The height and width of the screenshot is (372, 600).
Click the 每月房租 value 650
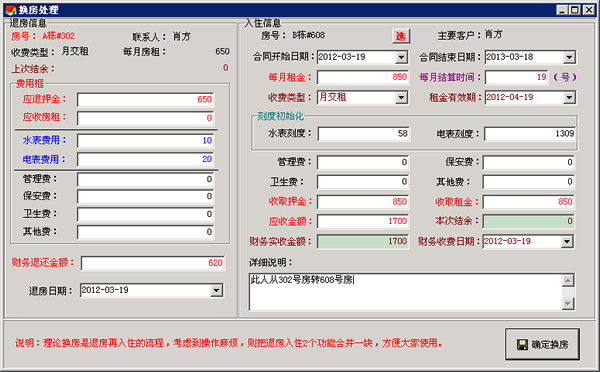click(222, 51)
